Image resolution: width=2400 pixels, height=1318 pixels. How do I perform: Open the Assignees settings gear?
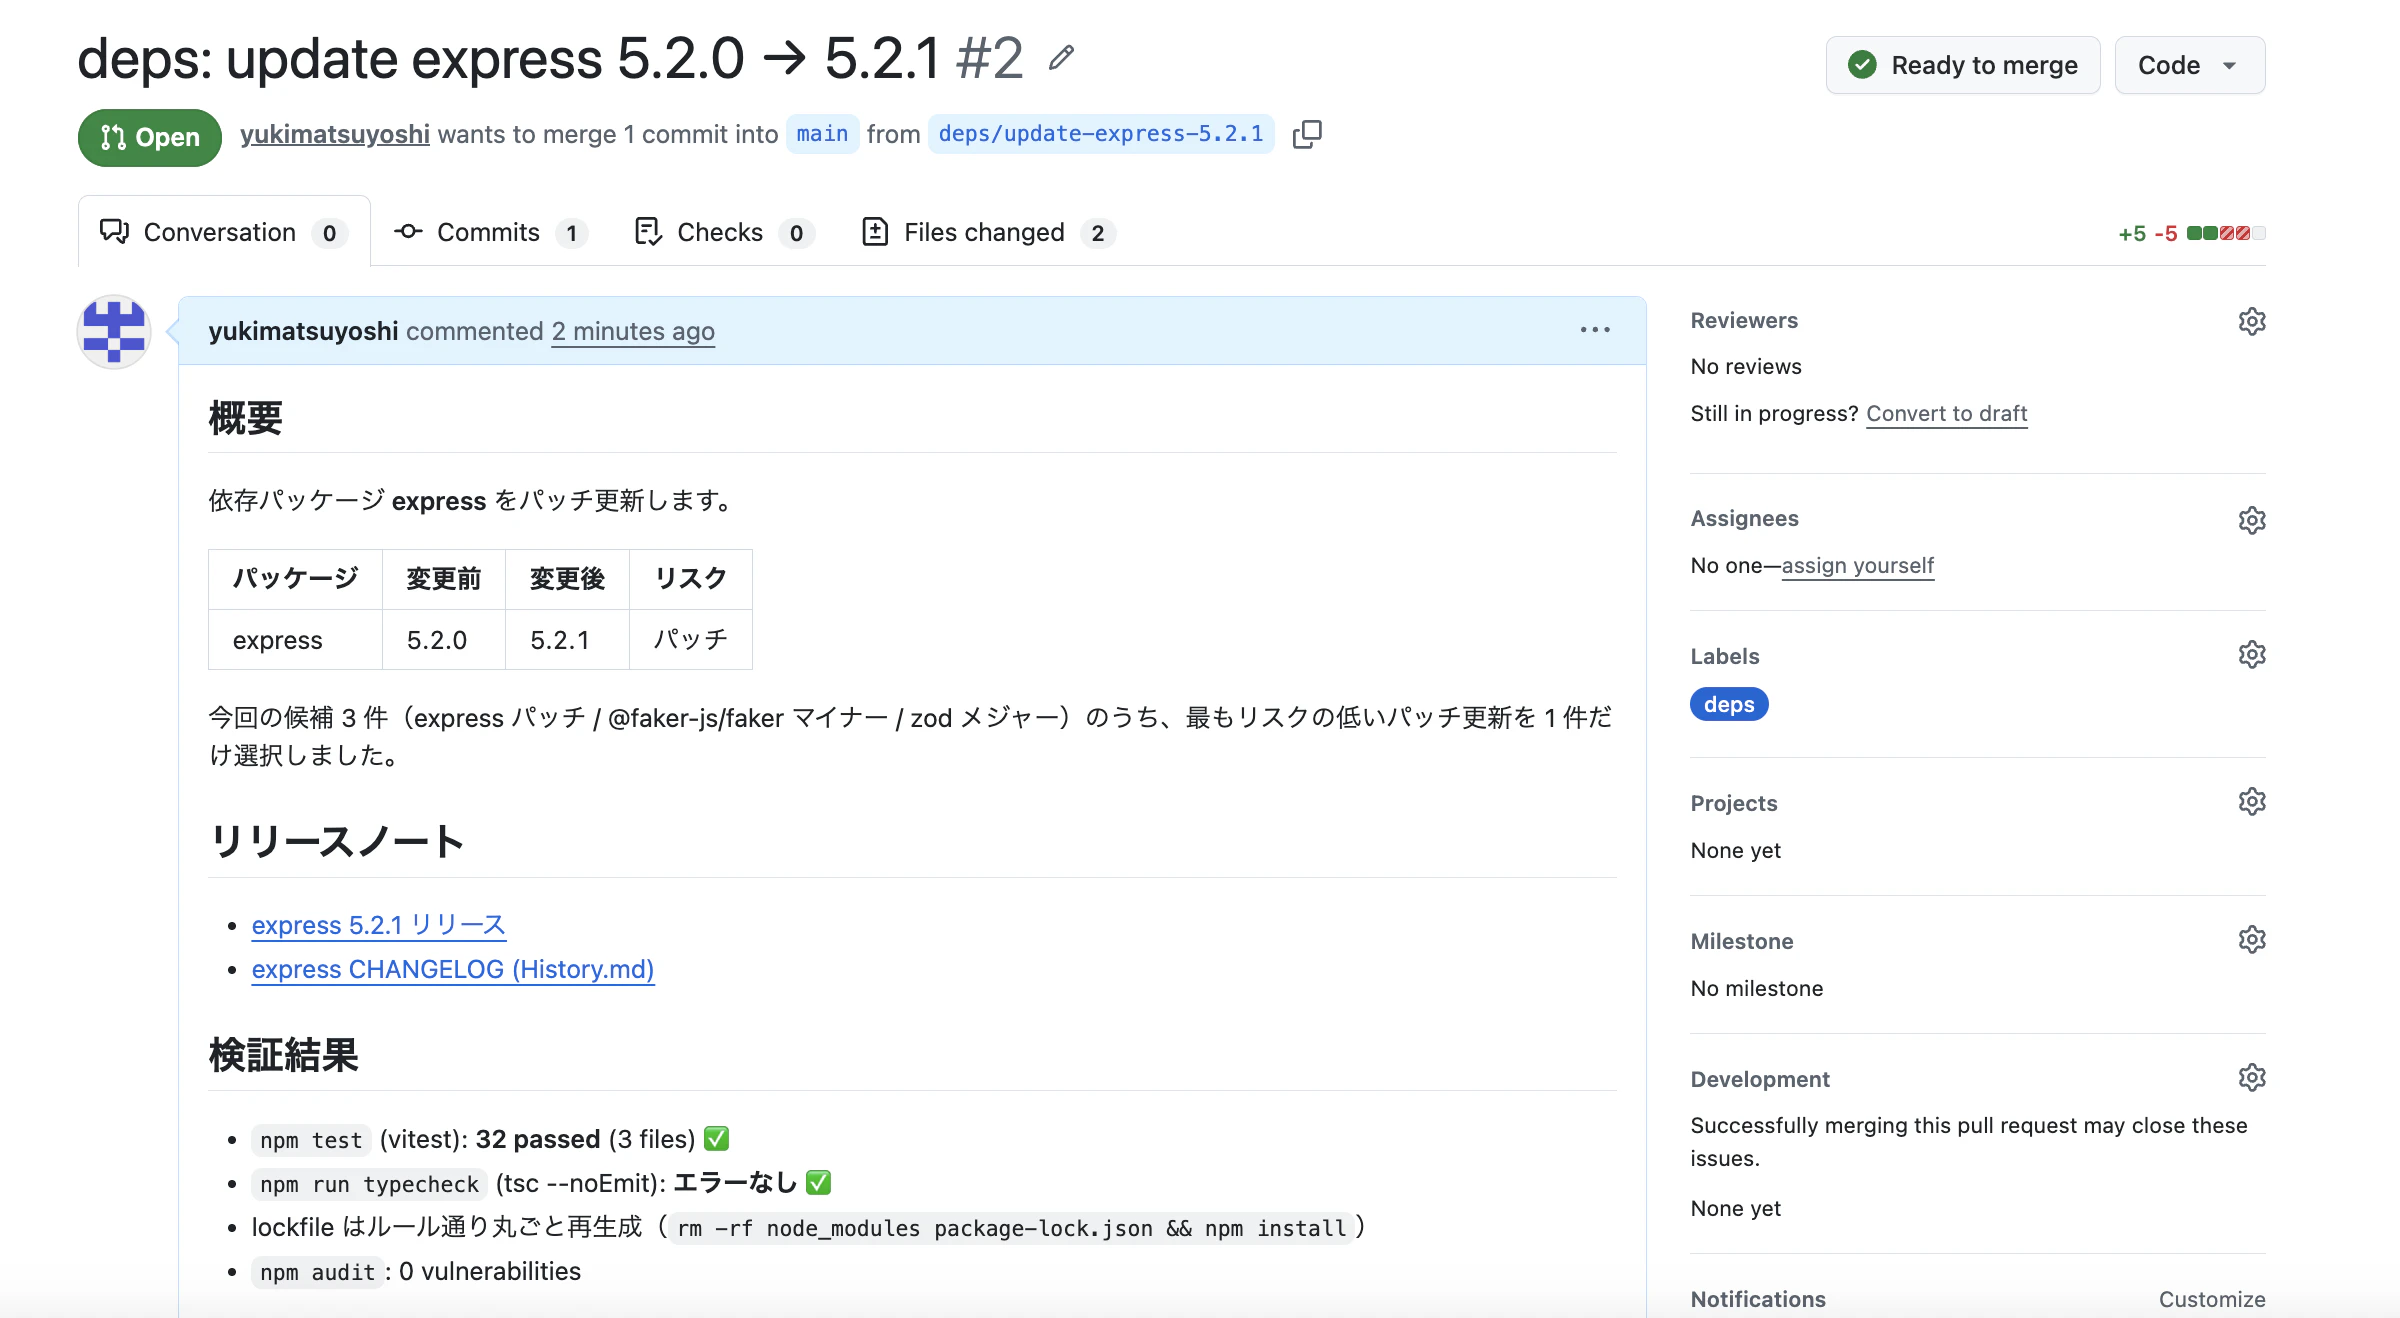(2252, 520)
